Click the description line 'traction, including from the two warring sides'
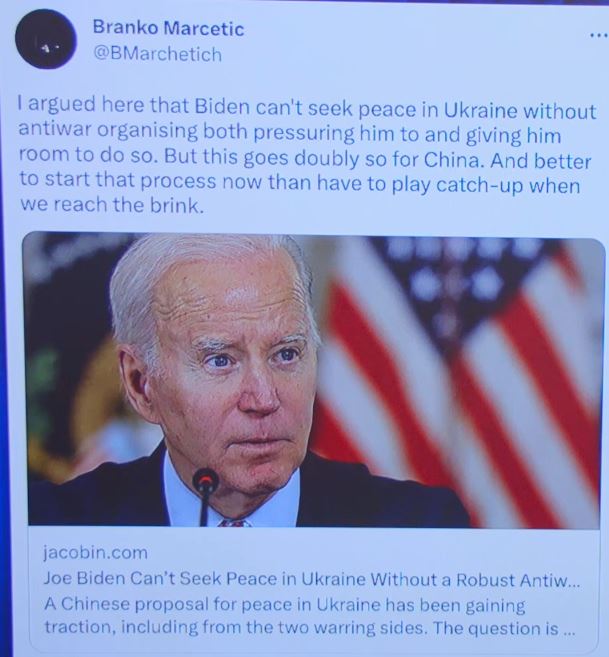 coord(309,628)
